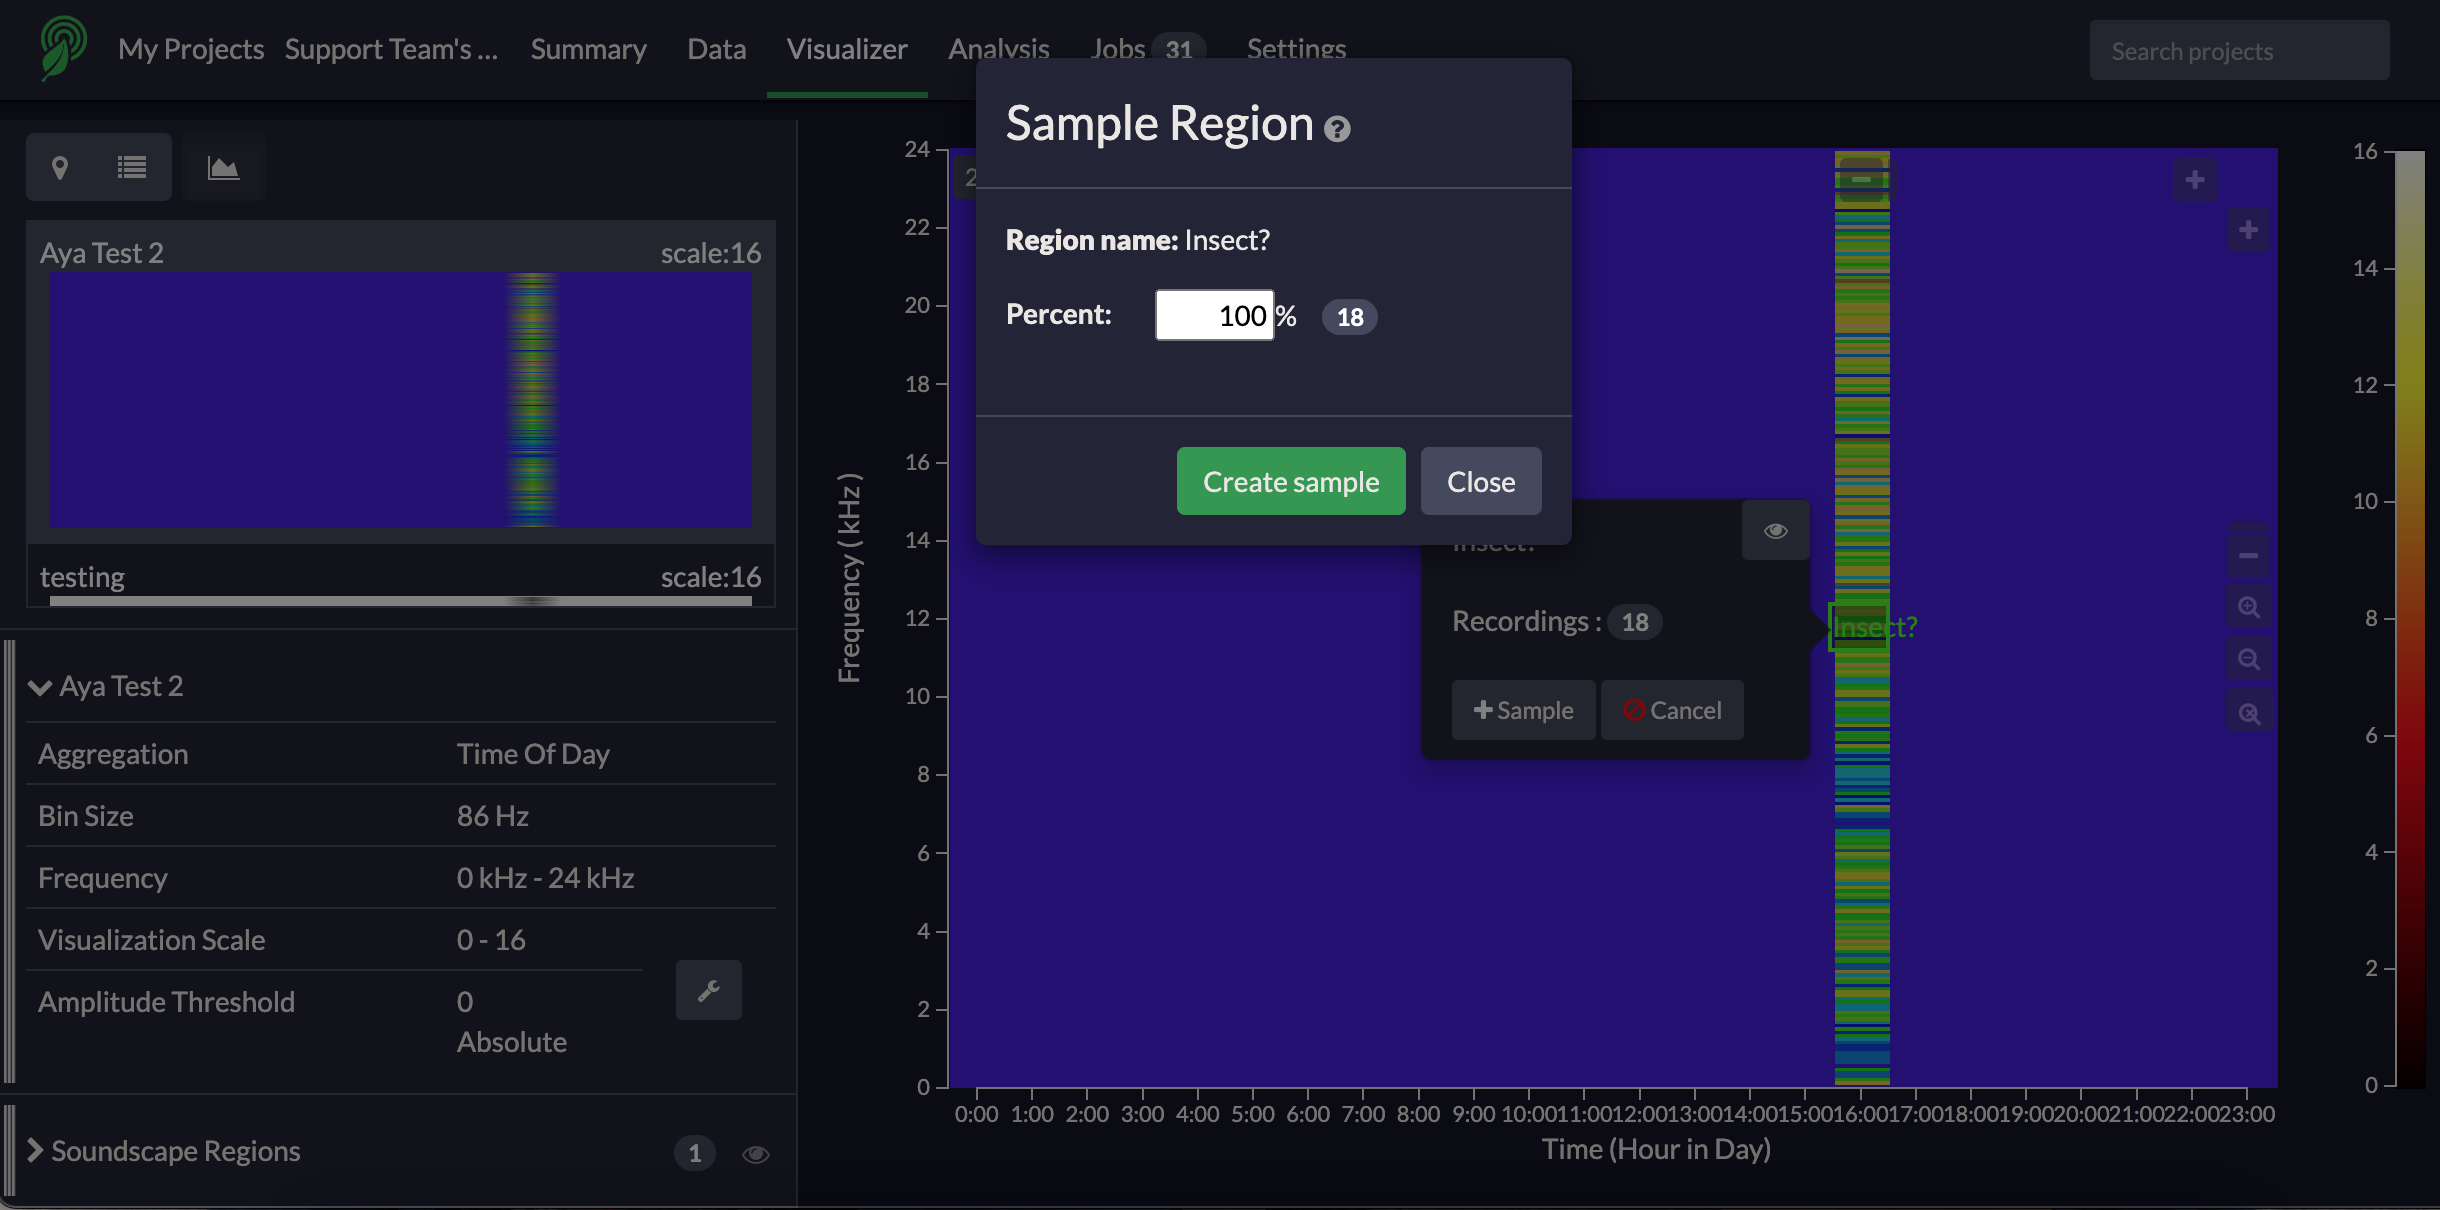2440x1210 pixels.
Task: Click the Close button in dialog
Action: [1480, 482]
